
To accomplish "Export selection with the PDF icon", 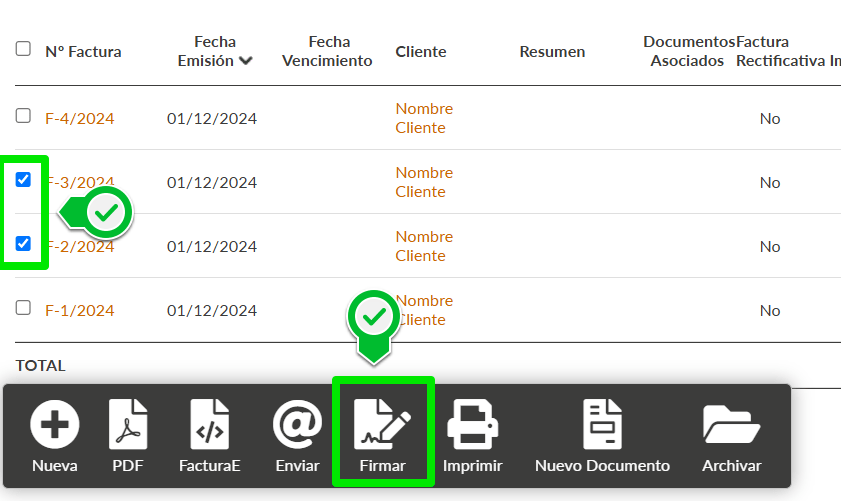I will point(128,424).
